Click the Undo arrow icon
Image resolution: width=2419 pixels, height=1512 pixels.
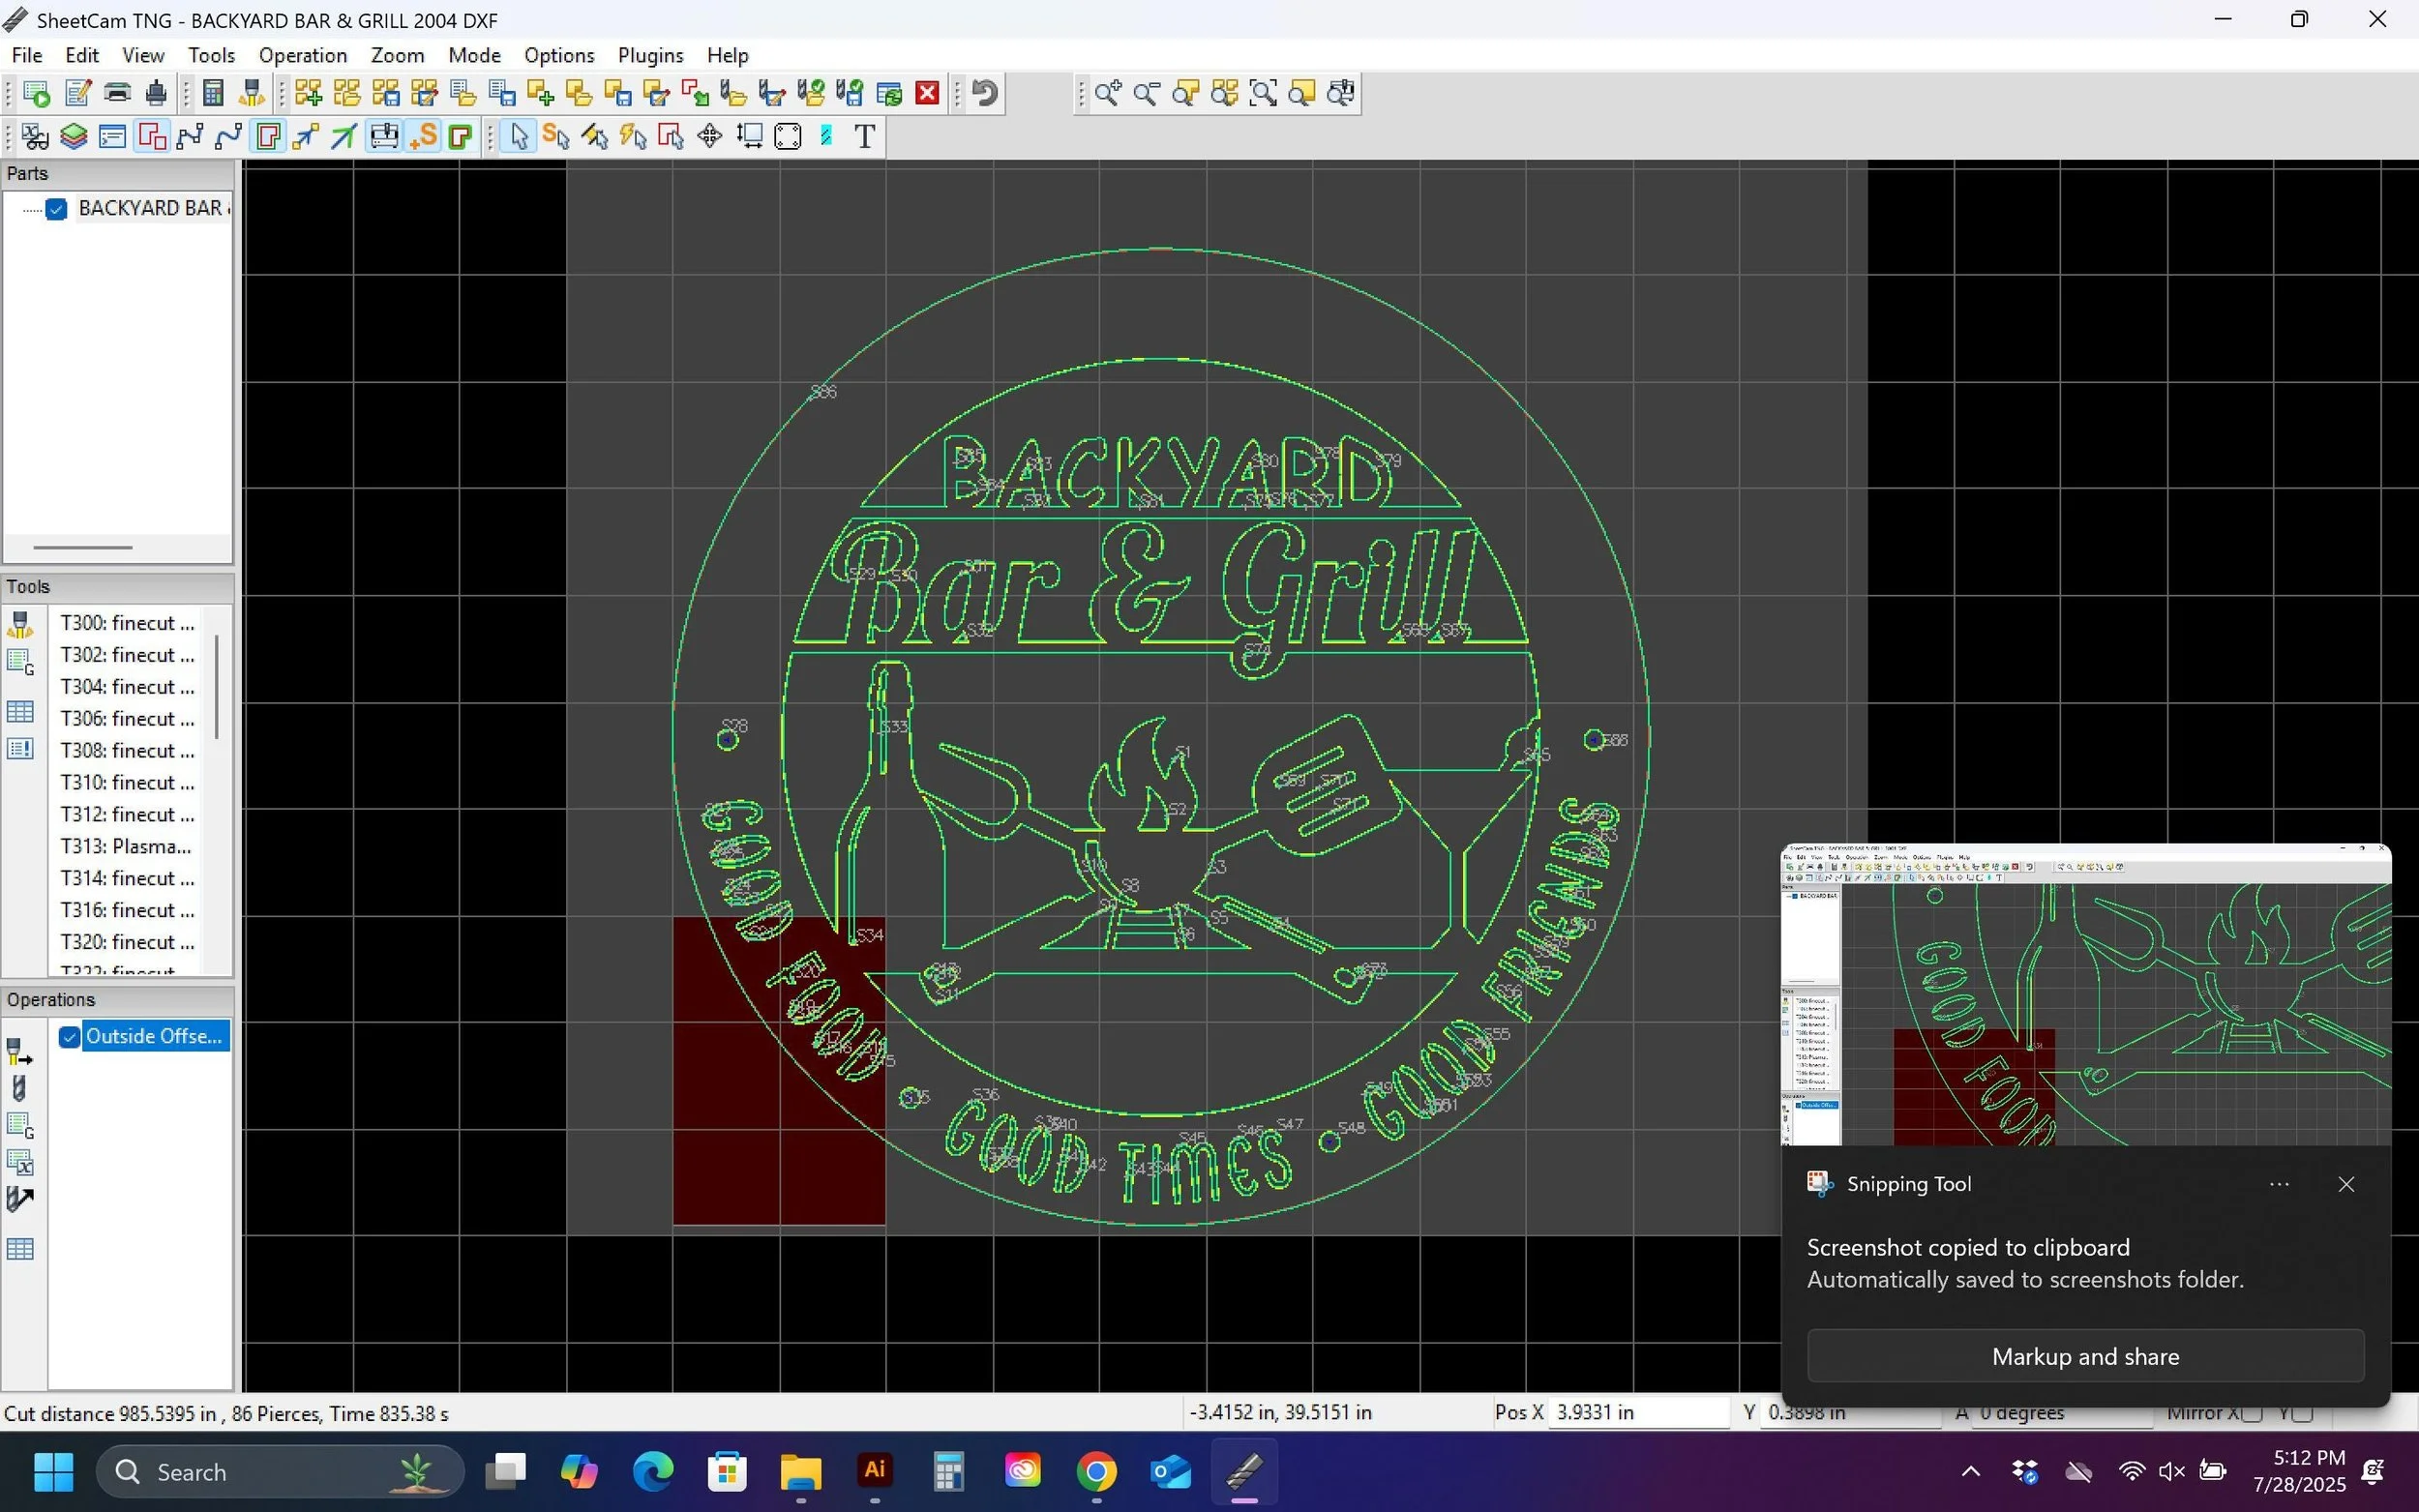[985, 93]
